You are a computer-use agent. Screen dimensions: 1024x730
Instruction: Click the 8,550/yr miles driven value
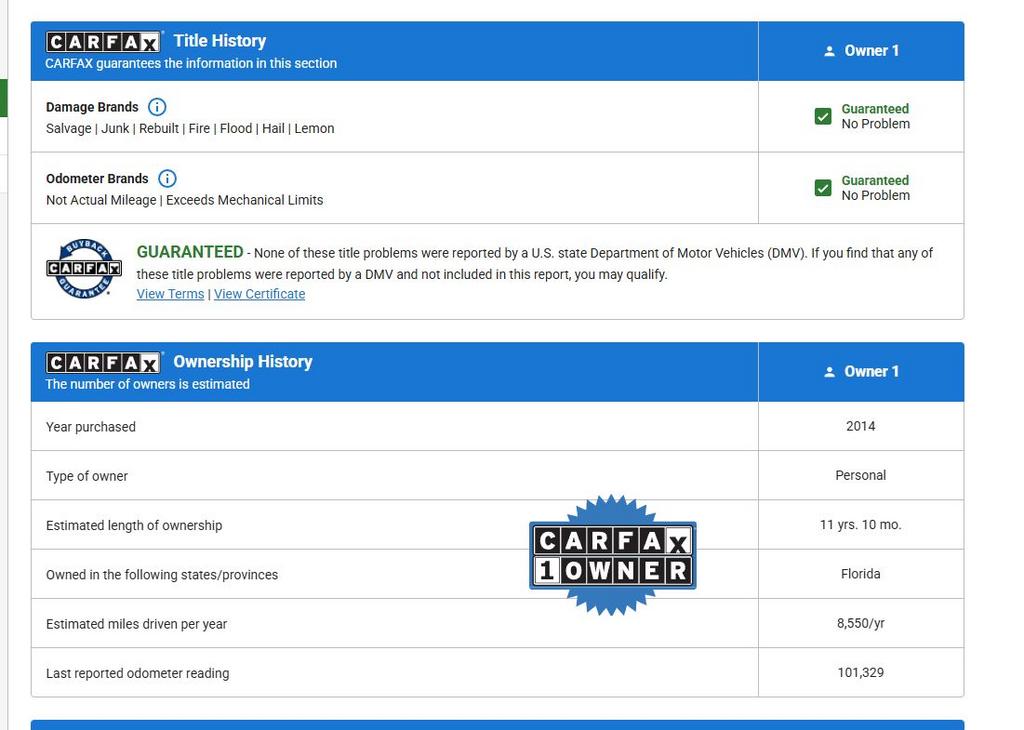pyautogui.click(x=860, y=623)
